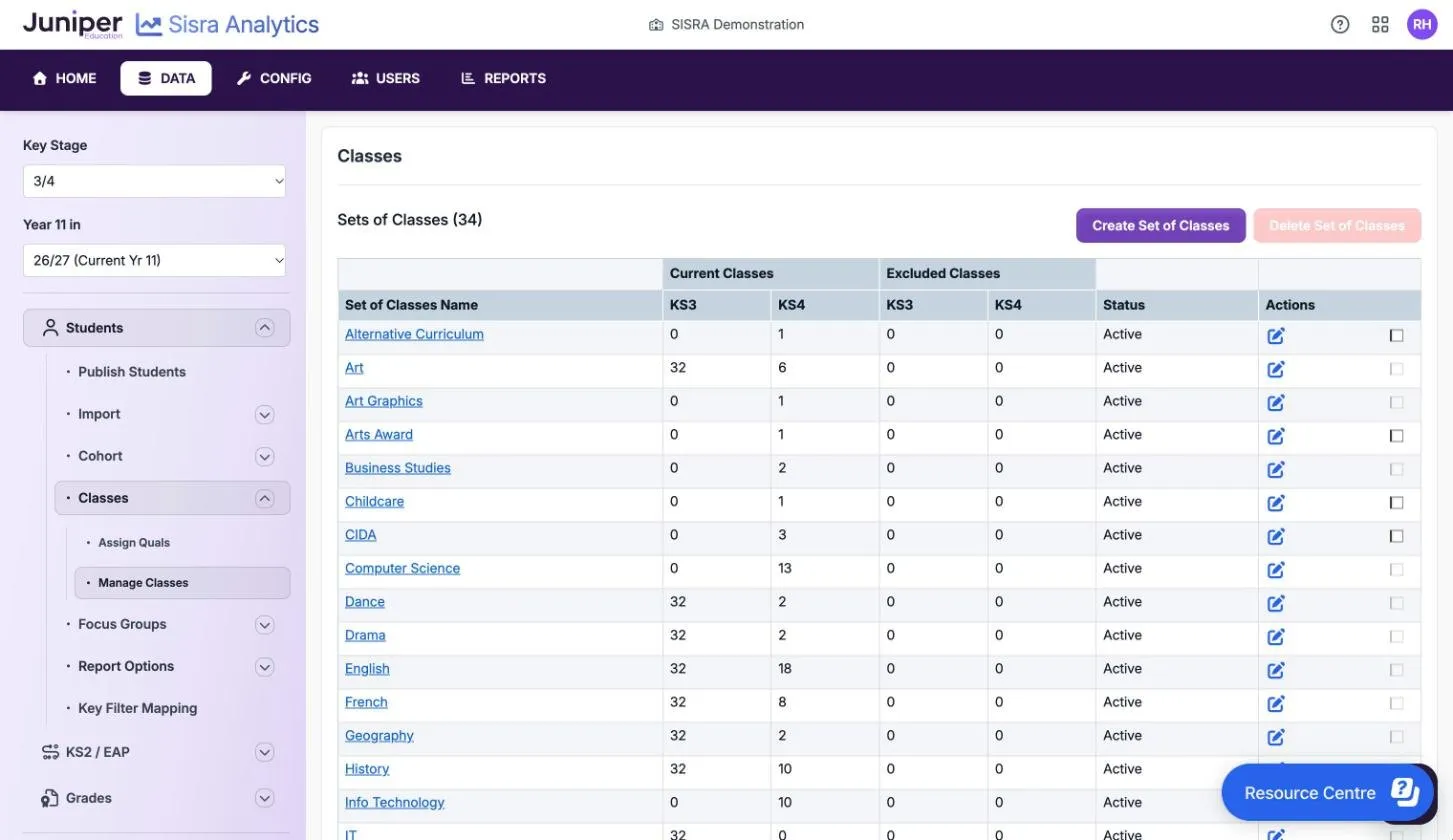
Task: Open the RH user avatar menu
Action: (1422, 25)
